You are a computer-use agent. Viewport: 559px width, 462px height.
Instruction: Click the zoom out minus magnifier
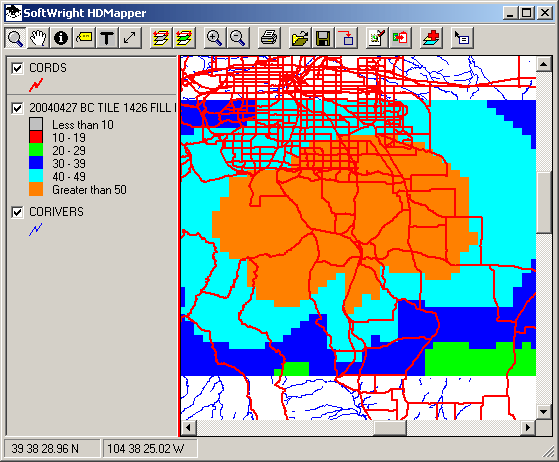(237, 38)
